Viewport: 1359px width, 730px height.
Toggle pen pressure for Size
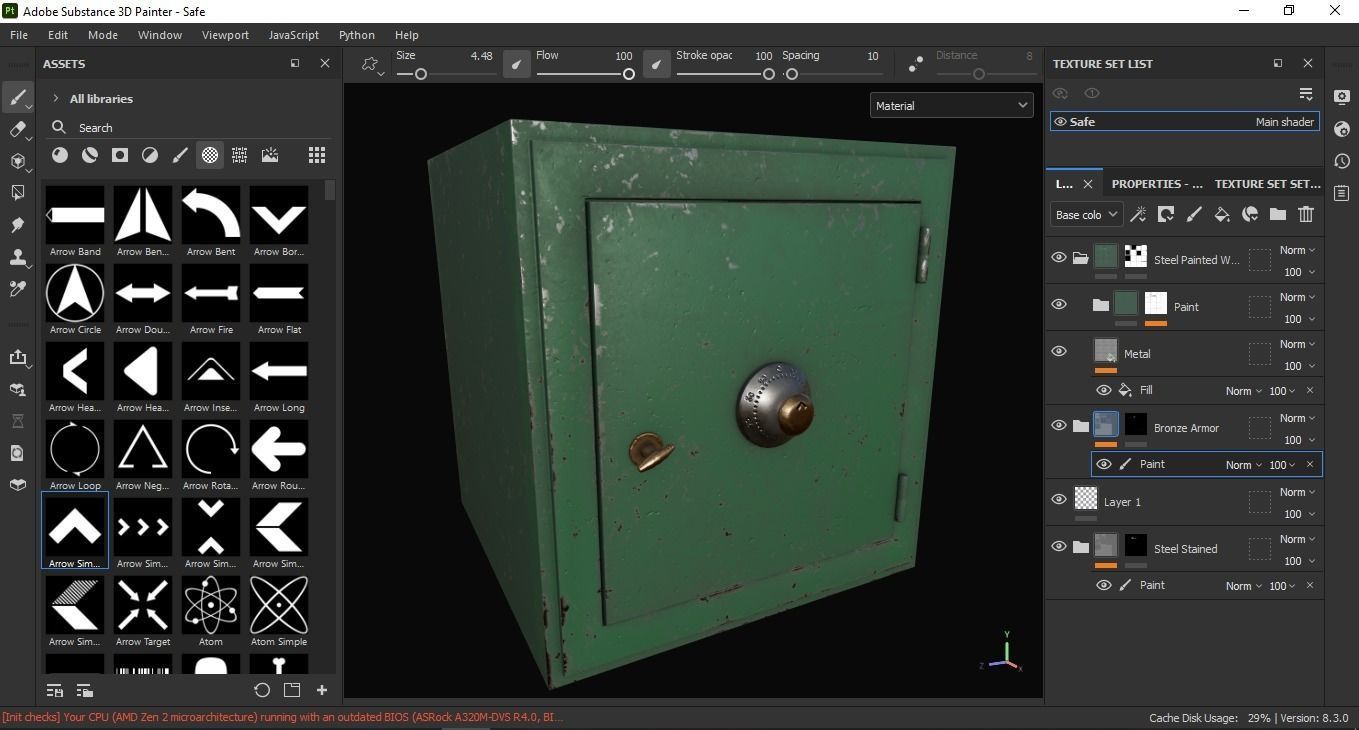click(x=516, y=64)
